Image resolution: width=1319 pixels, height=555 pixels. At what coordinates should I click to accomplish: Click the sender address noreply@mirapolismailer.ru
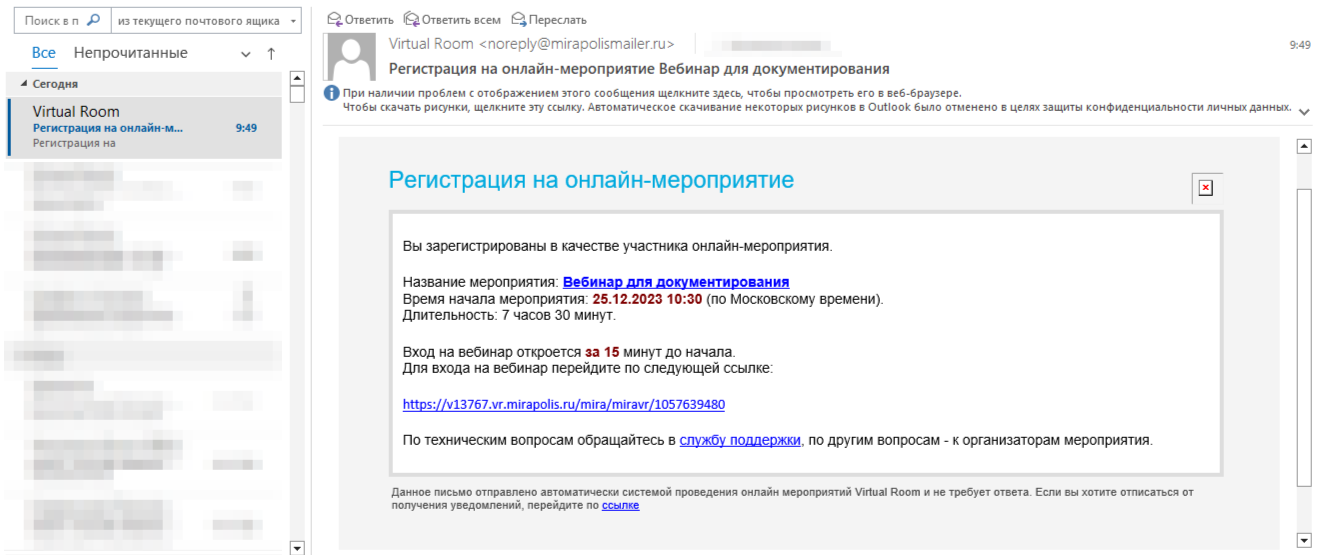tap(577, 44)
